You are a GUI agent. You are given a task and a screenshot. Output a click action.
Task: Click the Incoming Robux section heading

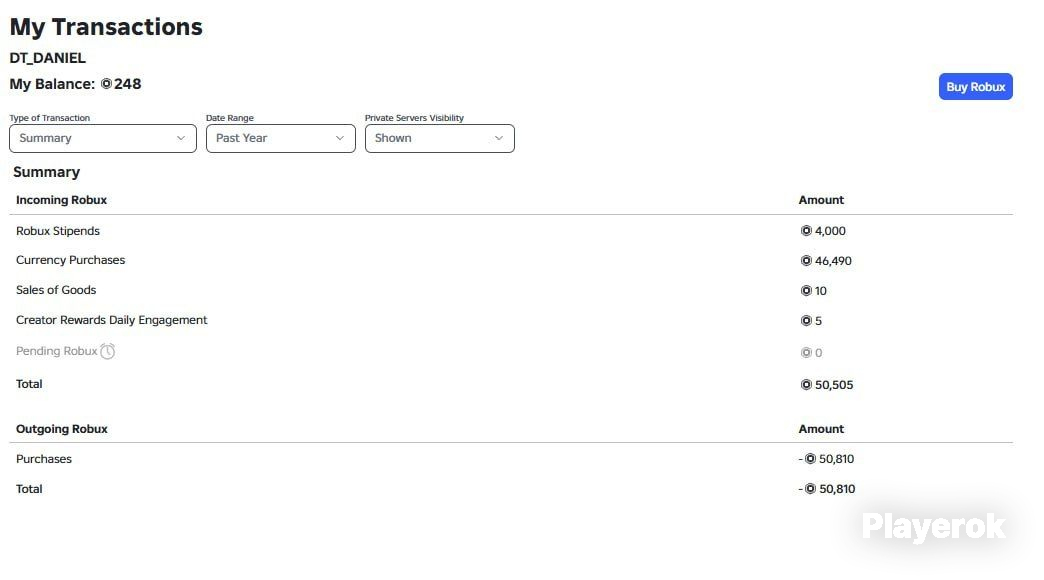pyautogui.click(x=61, y=200)
